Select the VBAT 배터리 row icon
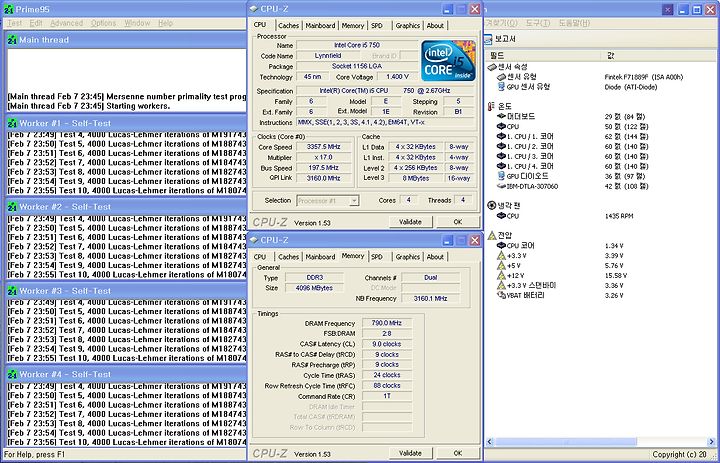This screenshot has height=463, width=720. (501, 295)
